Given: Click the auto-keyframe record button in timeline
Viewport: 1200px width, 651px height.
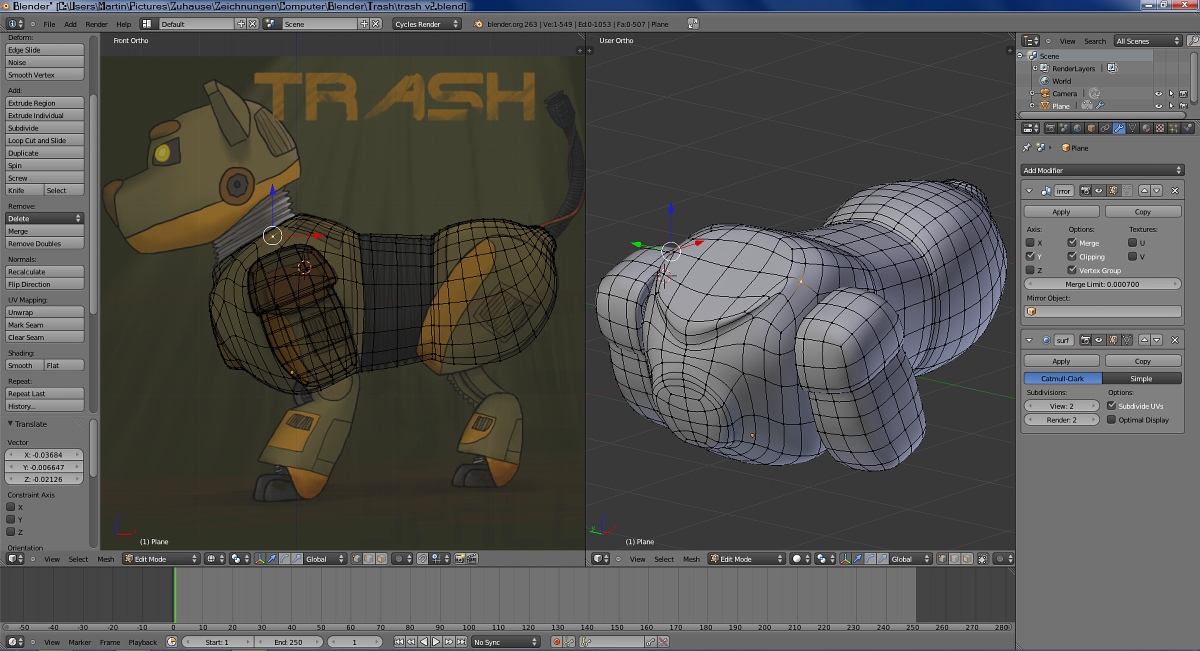Looking at the screenshot, I should (557, 642).
